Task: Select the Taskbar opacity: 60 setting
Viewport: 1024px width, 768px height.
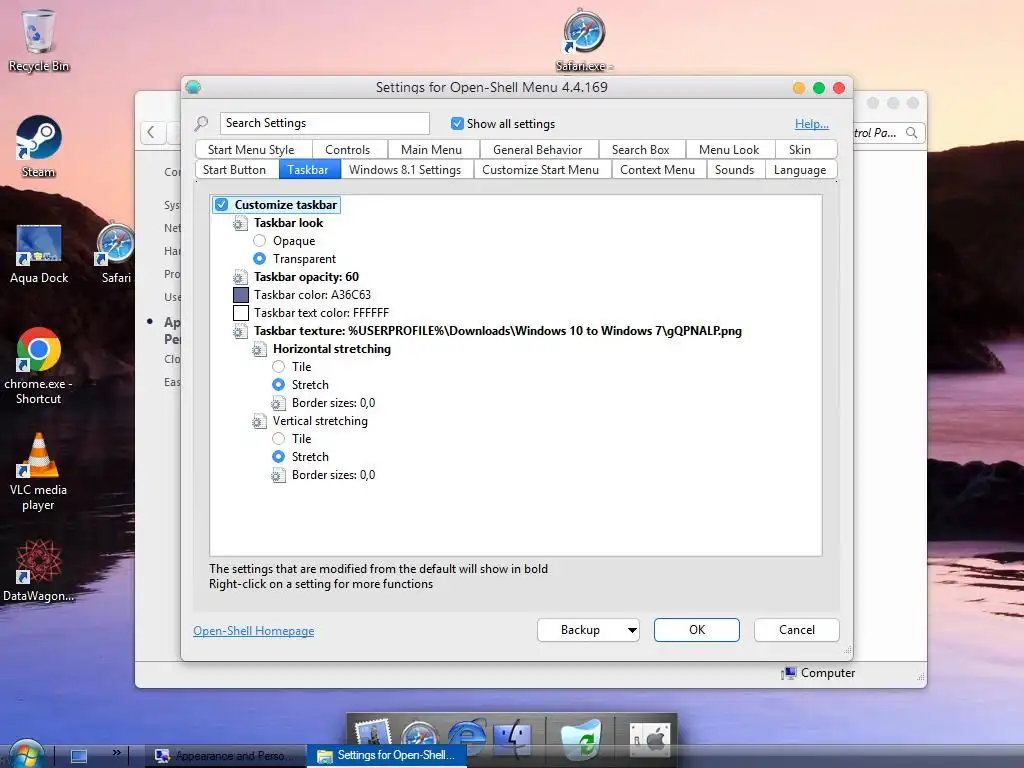Action: click(x=306, y=277)
